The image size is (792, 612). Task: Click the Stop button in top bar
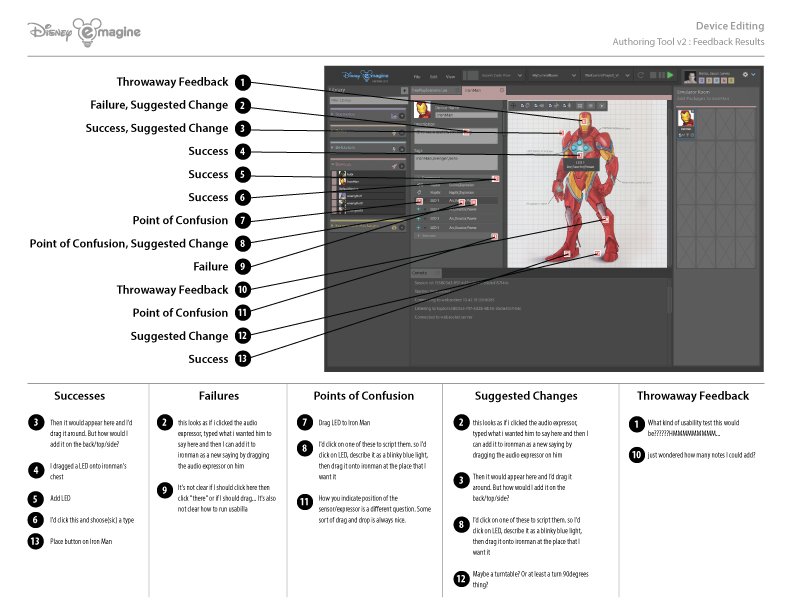[x=653, y=75]
